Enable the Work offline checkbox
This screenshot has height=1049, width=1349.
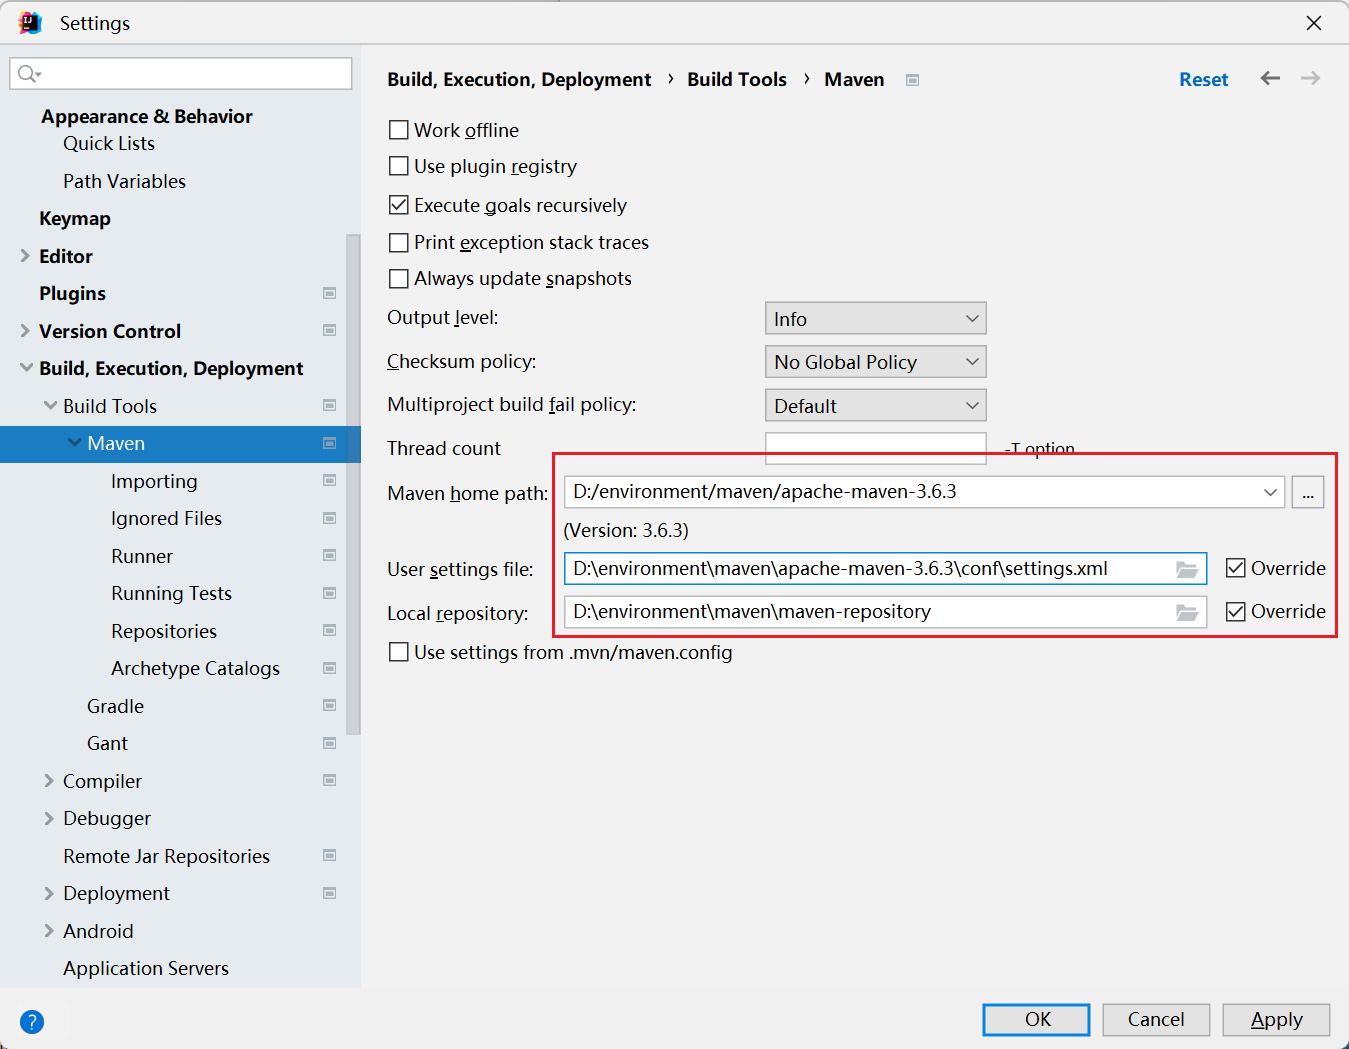(398, 130)
